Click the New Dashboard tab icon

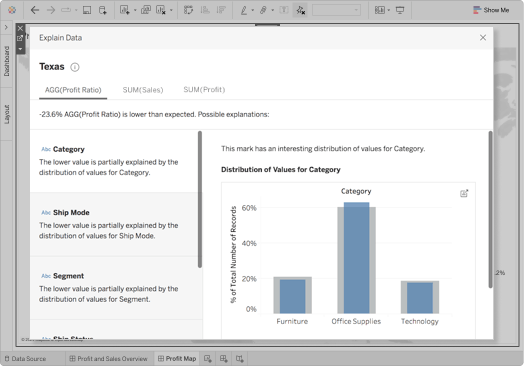[x=224, y=359]
